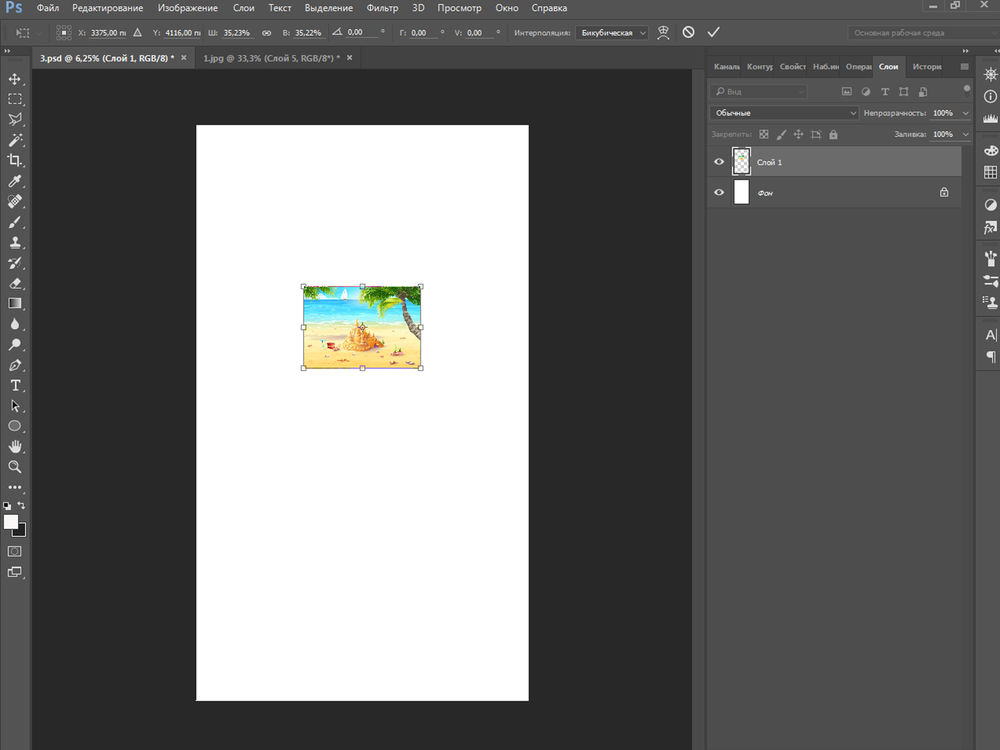Click the foreground color swatch
Viewport: 1000px width, 750px height.
point(11,522)
